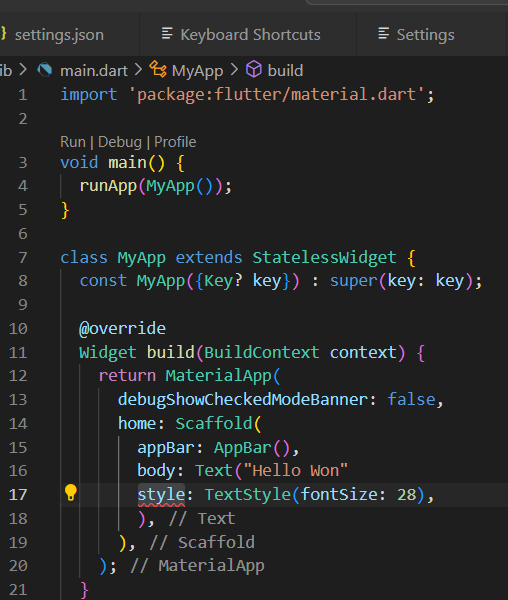Screen dimensions: 508x600
Task: Click the Dart file icon in breadcrumb
Action: [x=45, y=70]
